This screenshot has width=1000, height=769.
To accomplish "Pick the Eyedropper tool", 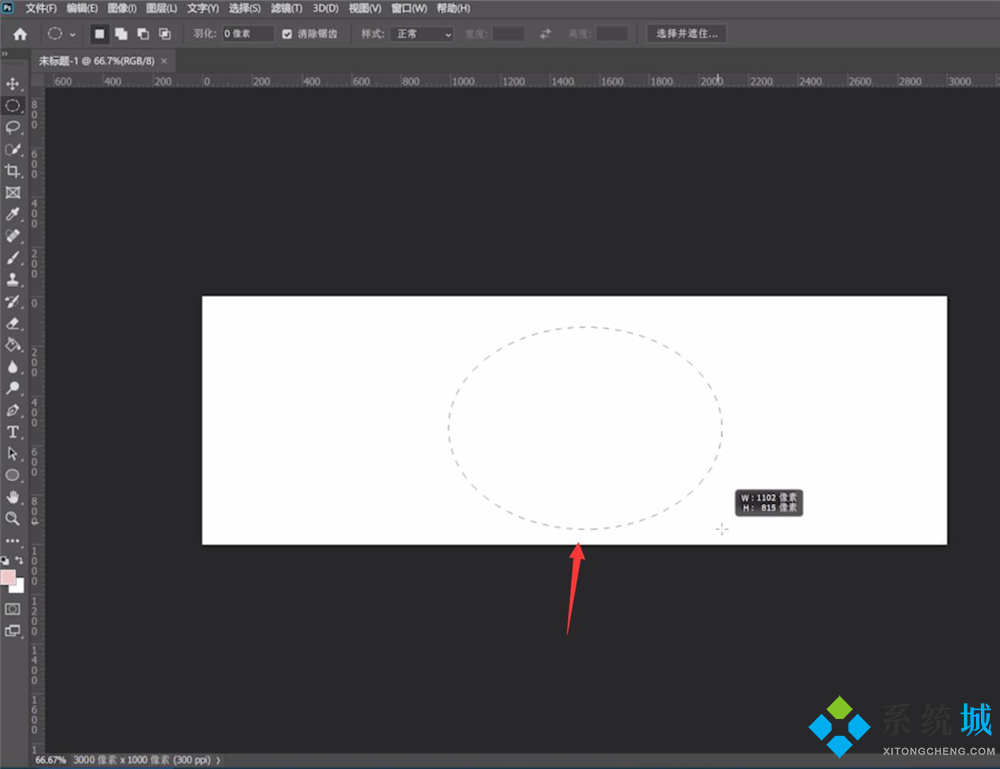I will tap(13, 214).
